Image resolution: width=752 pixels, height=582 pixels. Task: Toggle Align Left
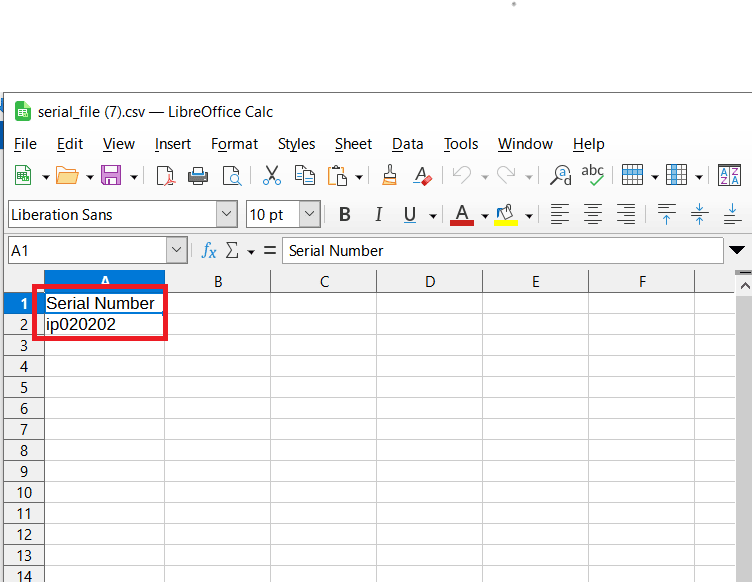(x=560, y=214)
